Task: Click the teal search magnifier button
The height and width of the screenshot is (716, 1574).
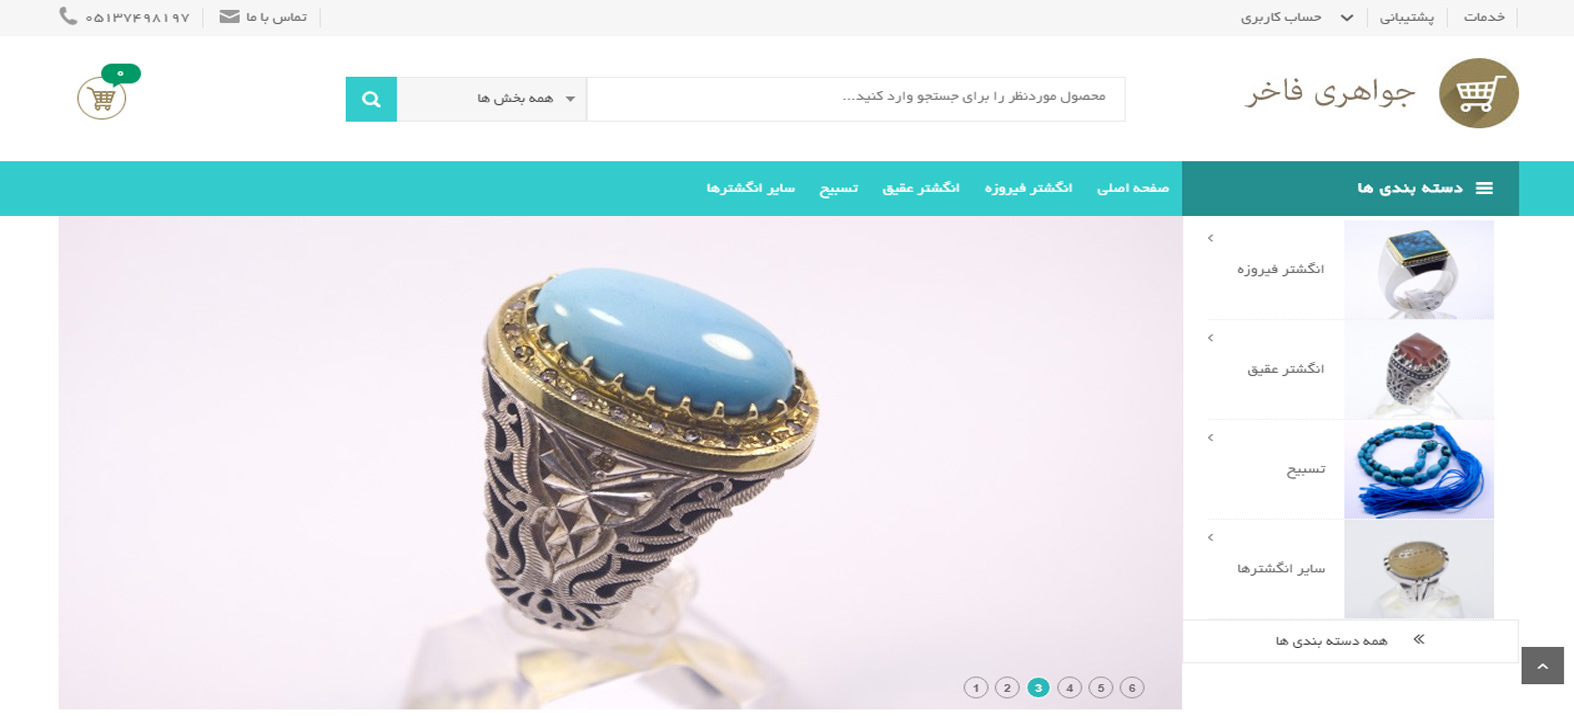Action: tap(371, 99)
